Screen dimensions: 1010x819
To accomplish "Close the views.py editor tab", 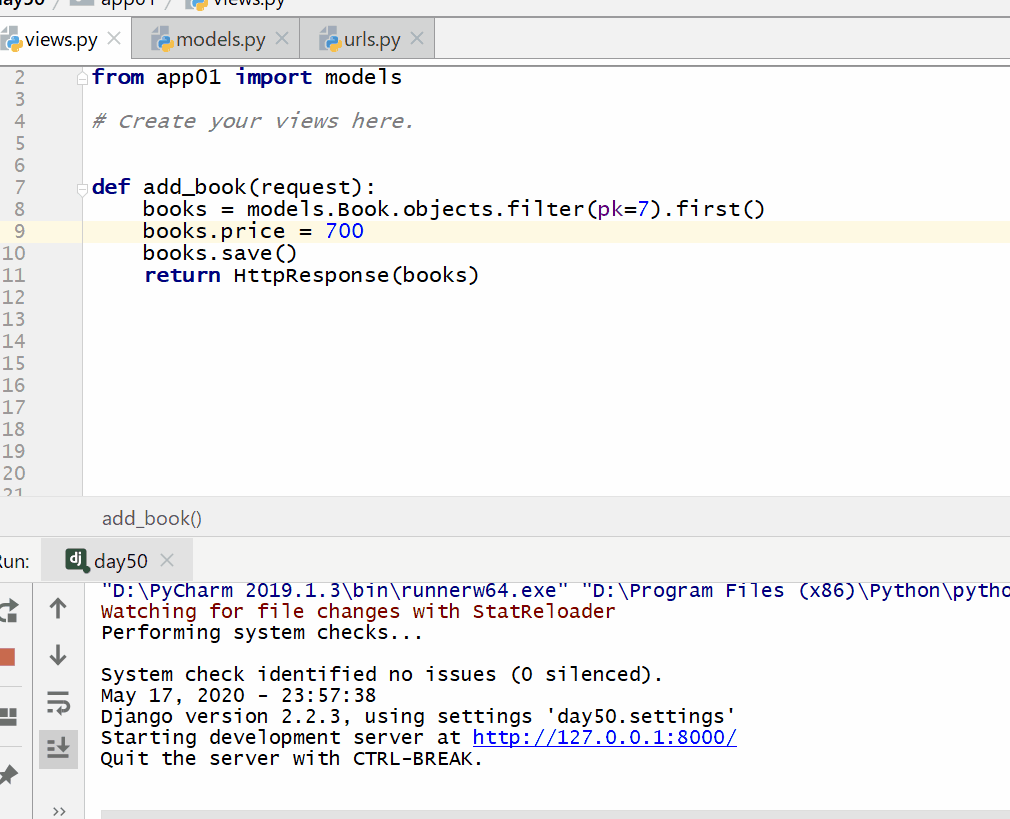I will pos(113,39).
